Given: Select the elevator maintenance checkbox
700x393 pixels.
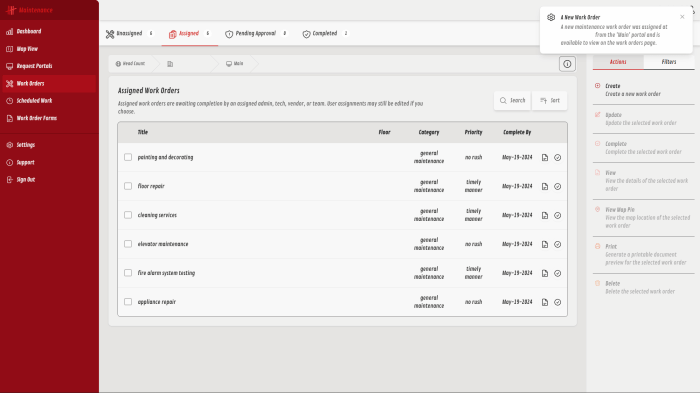Looking at the screenshot, I should [x=128, y=244].
